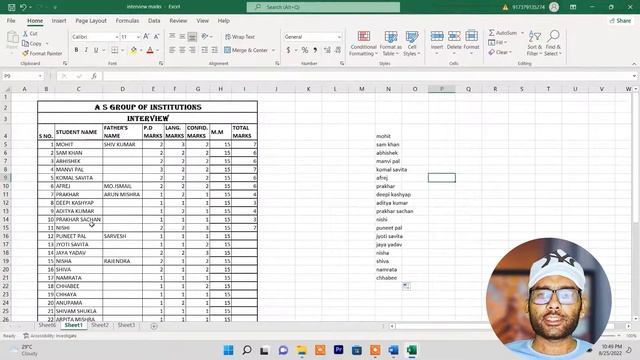Apply Percent Style format

tap(304, 50)
